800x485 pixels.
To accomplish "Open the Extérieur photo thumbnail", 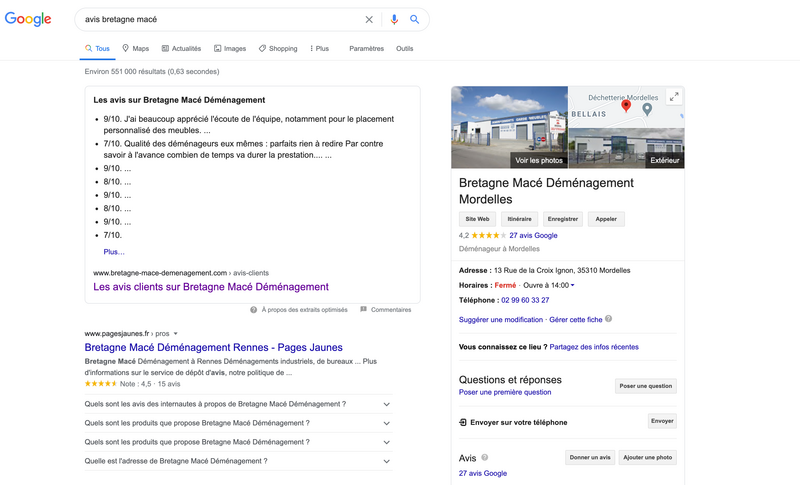I will (x=627, y=148).
